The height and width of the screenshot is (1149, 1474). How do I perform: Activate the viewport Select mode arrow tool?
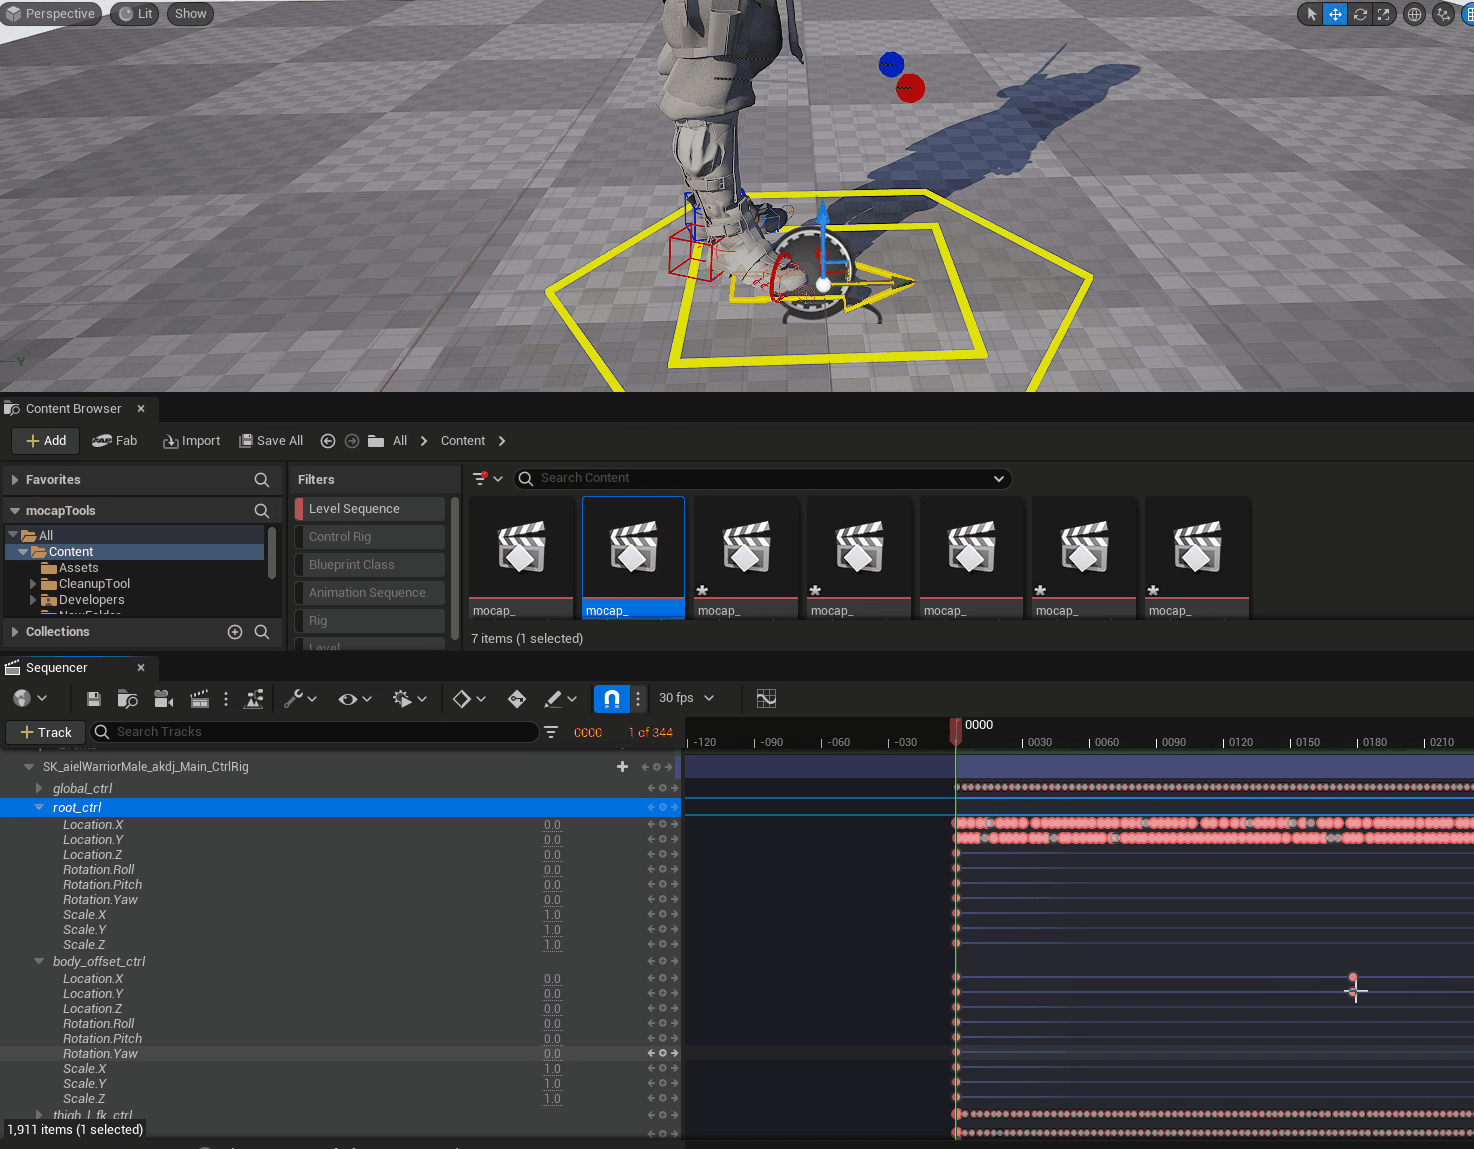tap(1312, 14)
